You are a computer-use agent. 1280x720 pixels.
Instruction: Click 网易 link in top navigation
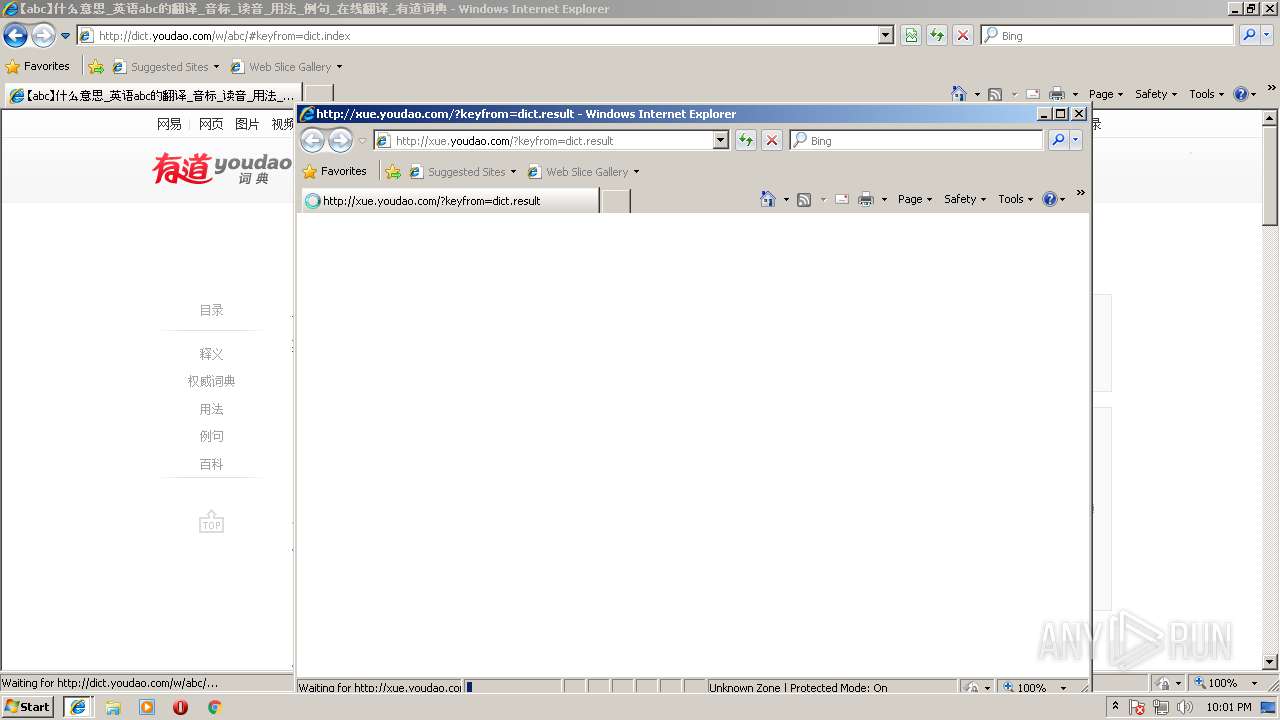tap(169, 124)
